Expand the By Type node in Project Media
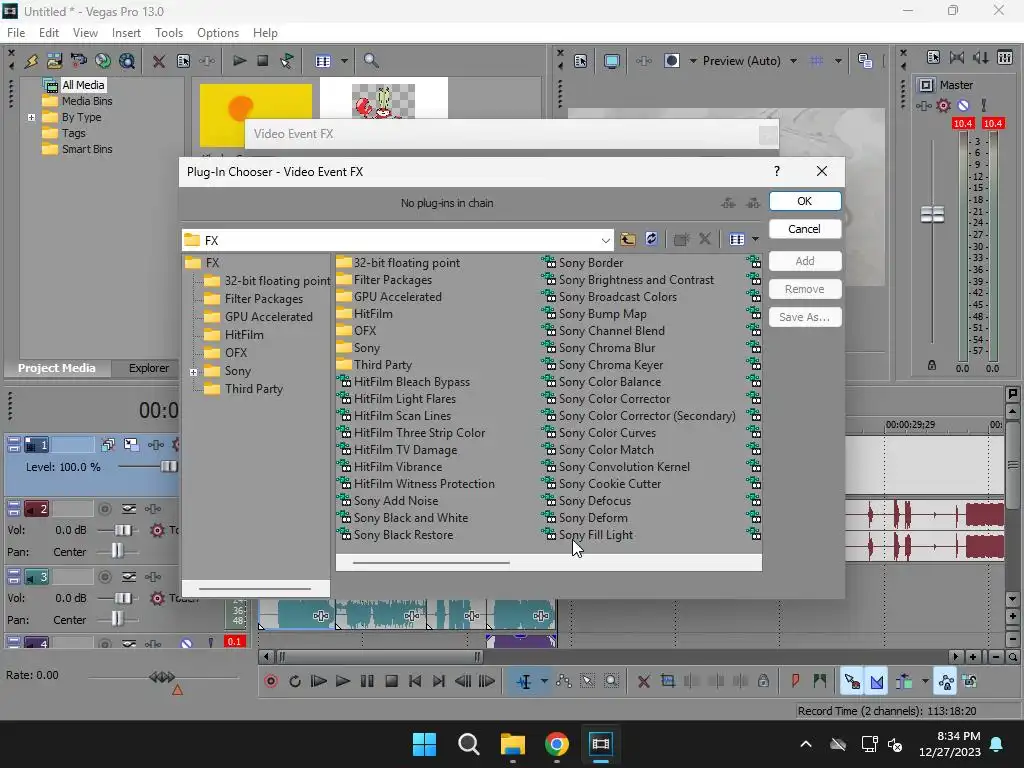Image resolution: width=1024 pixels, height=768 pixels. tap(31, 118)
